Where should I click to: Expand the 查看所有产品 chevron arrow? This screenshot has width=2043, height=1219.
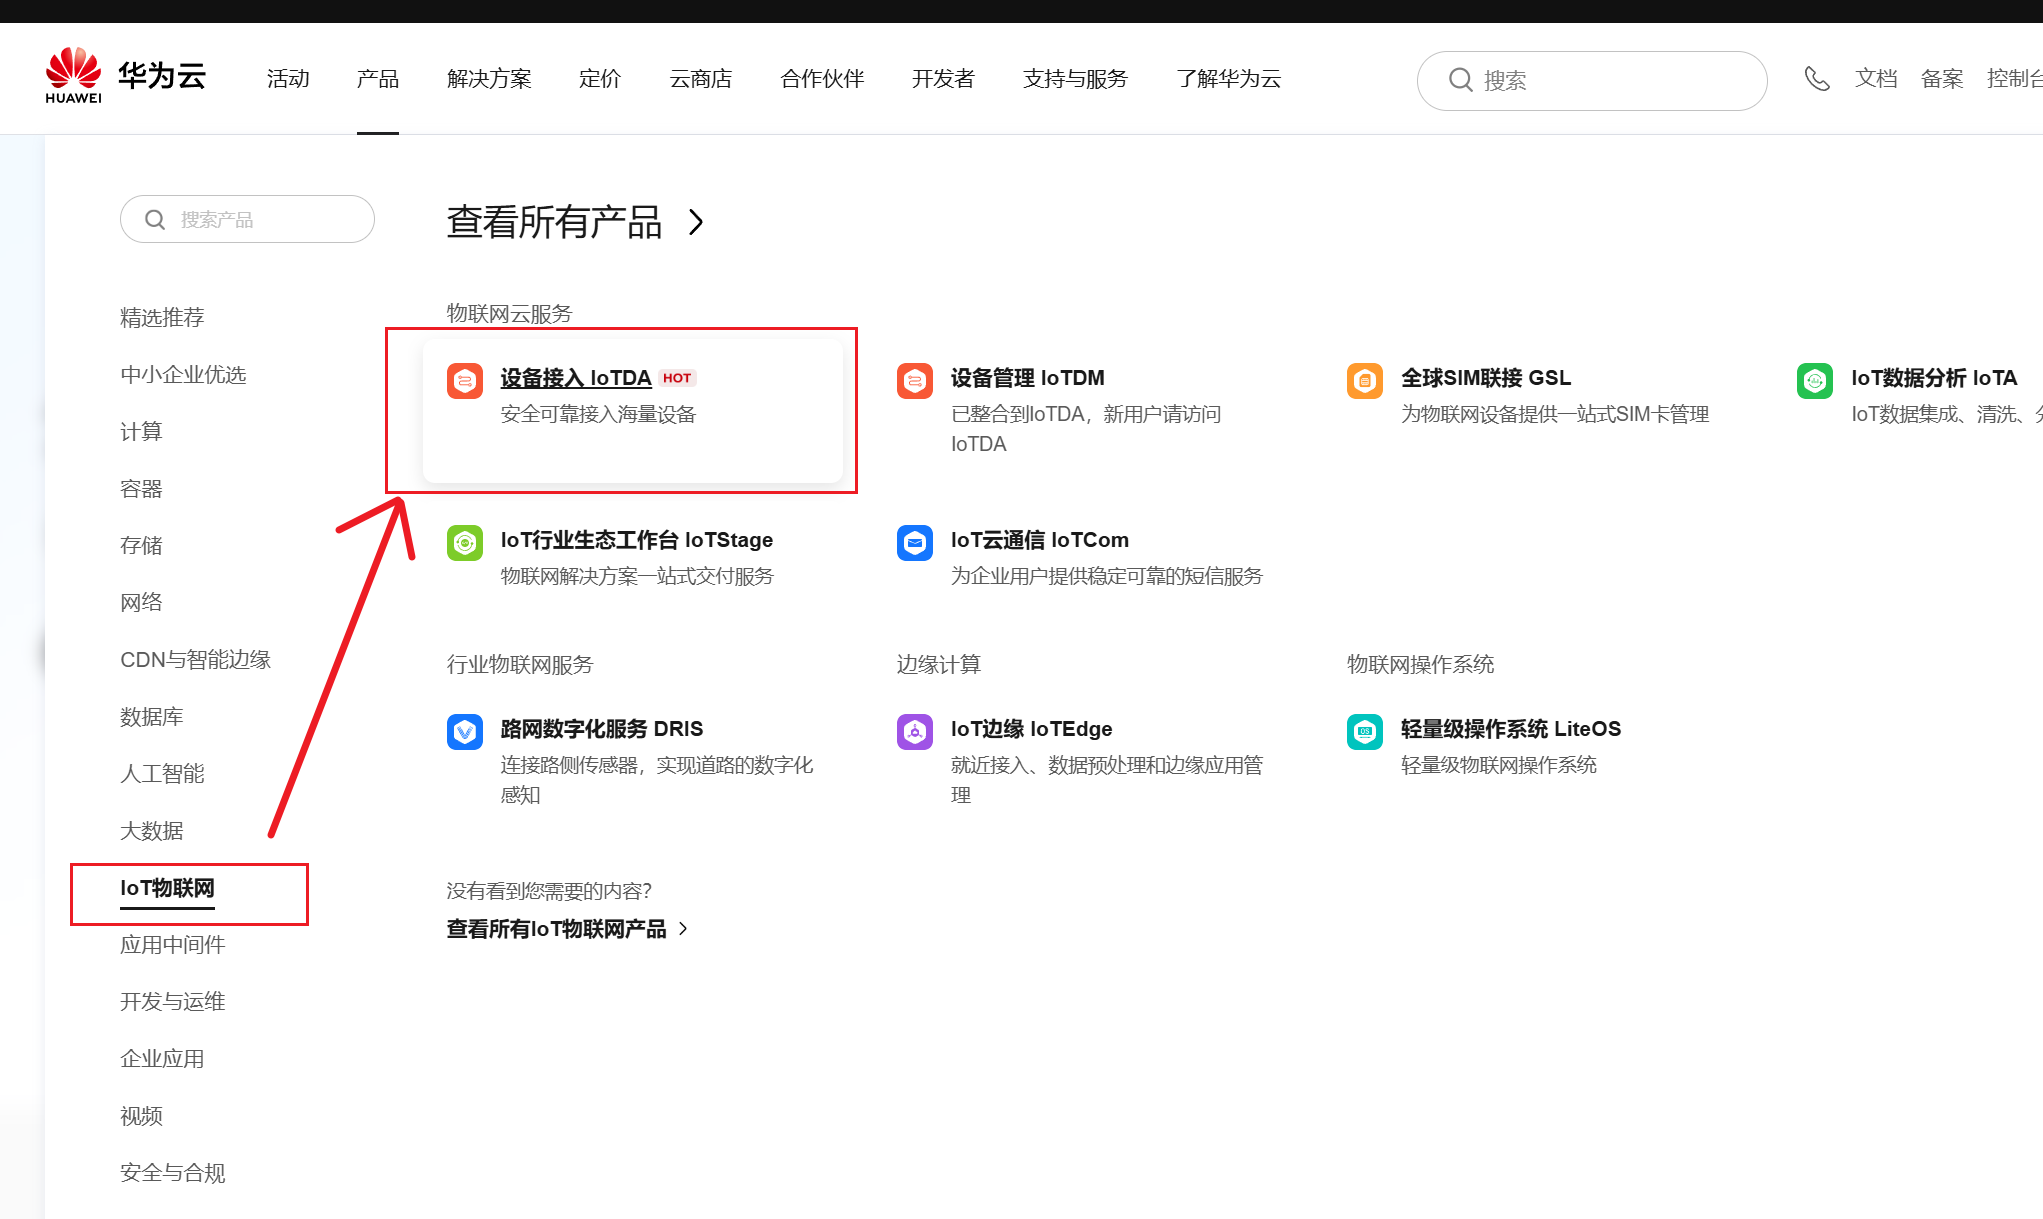(697, 222)
